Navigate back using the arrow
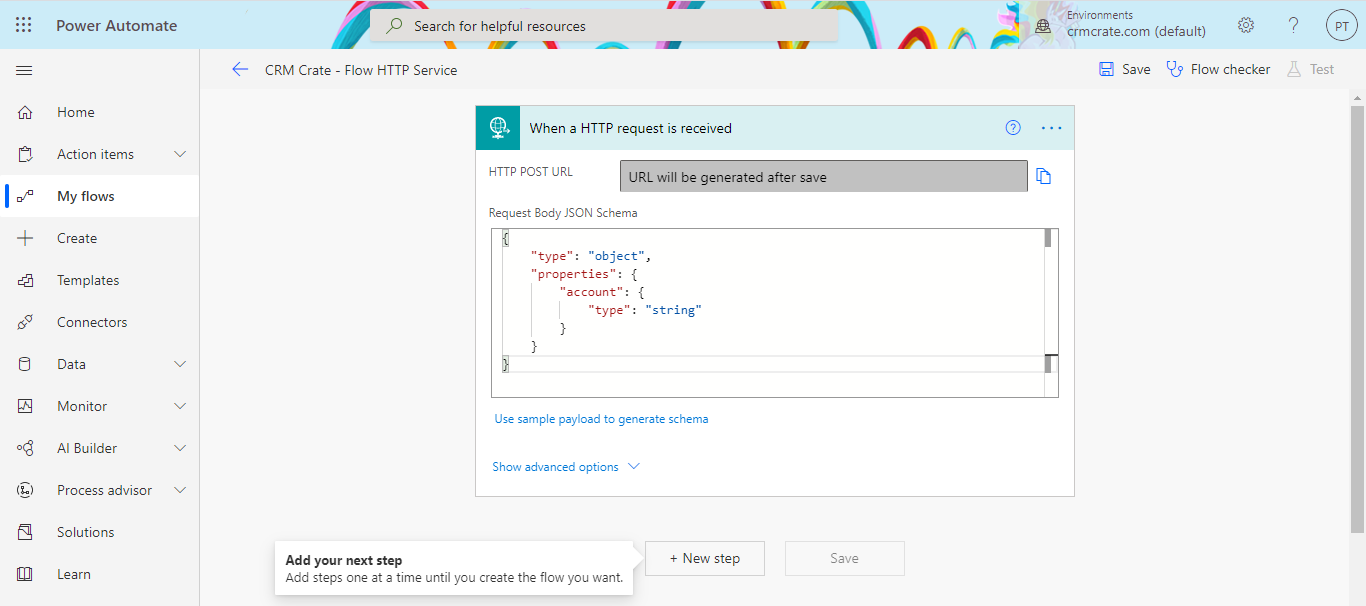 click(240, 69)
